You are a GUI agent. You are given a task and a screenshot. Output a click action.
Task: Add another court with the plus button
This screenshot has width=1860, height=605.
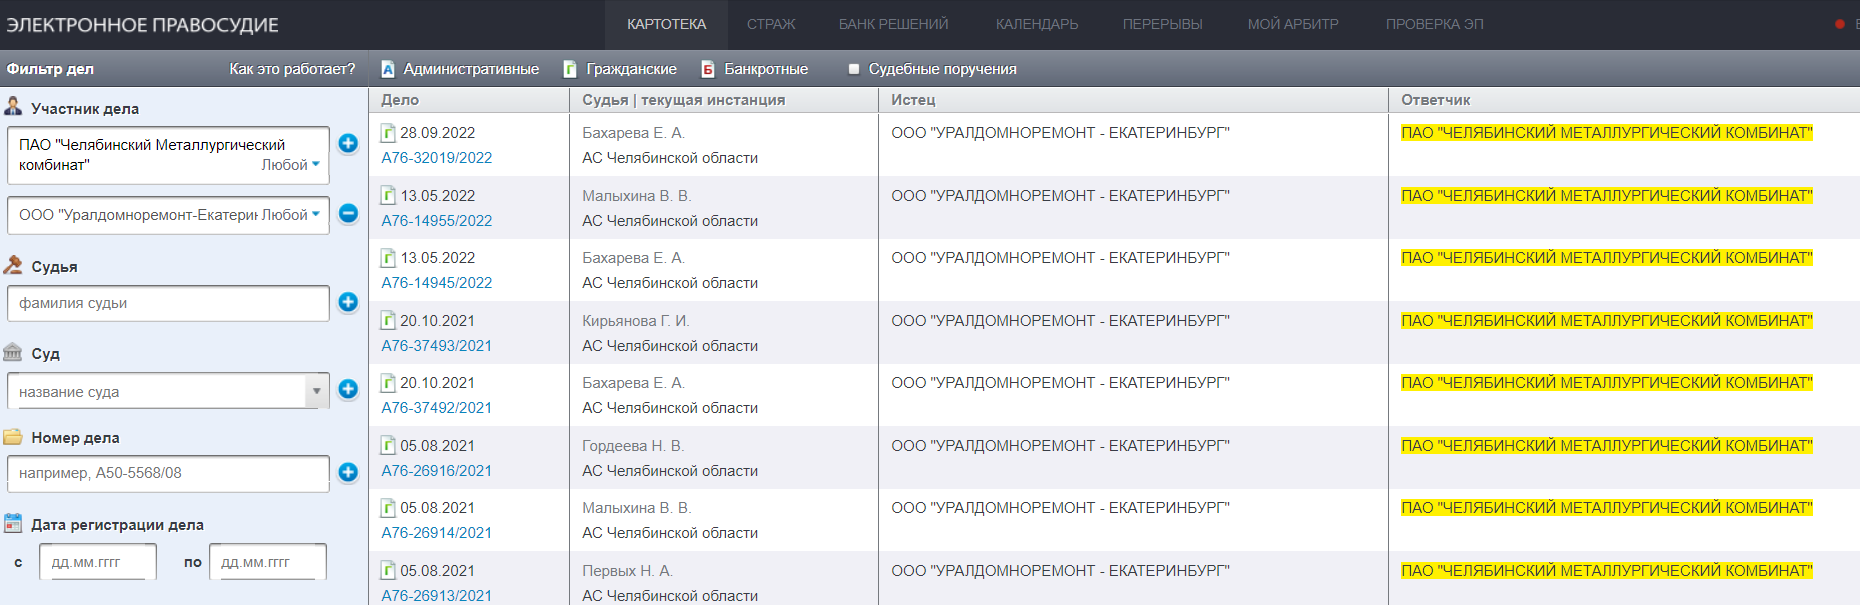(x=348, y=390)
